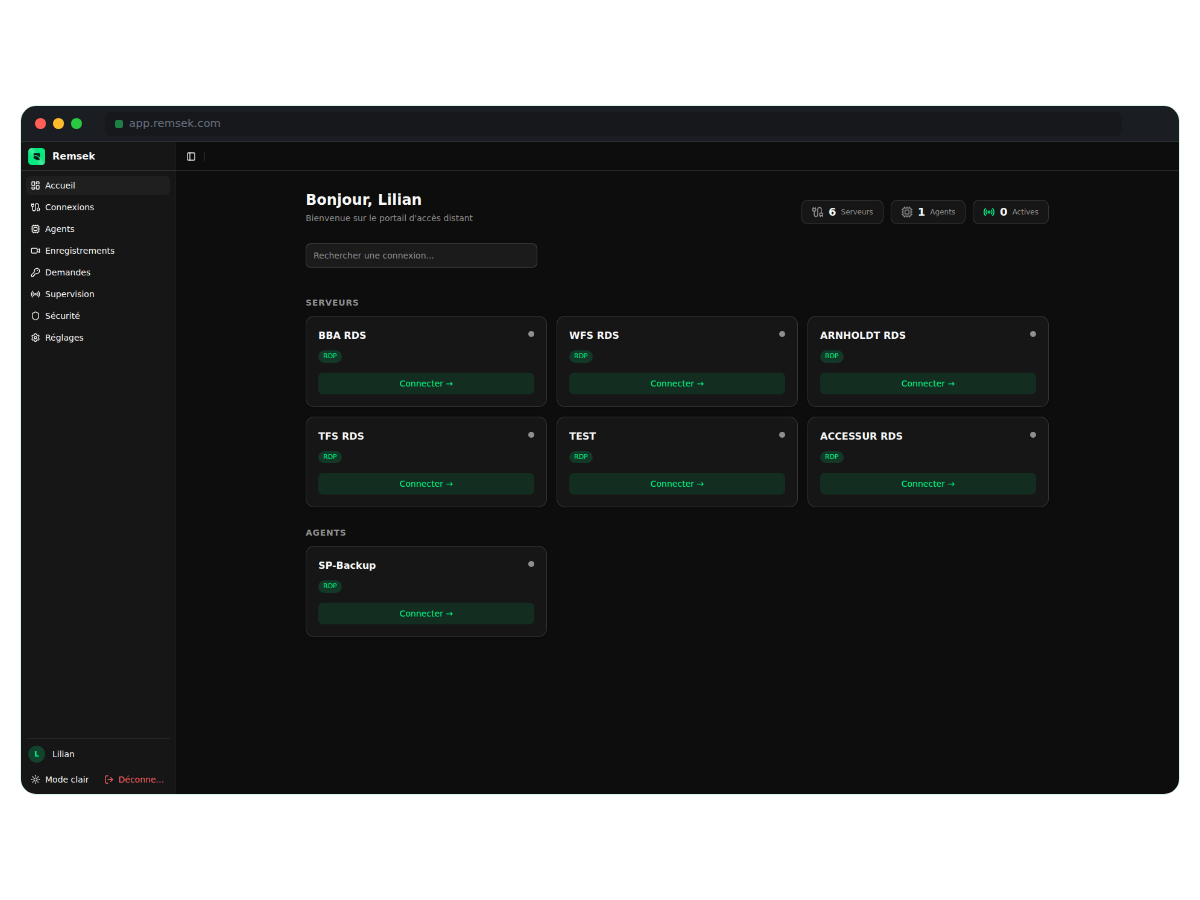Open Enregistrements via the camera icon

pos(36,250)
